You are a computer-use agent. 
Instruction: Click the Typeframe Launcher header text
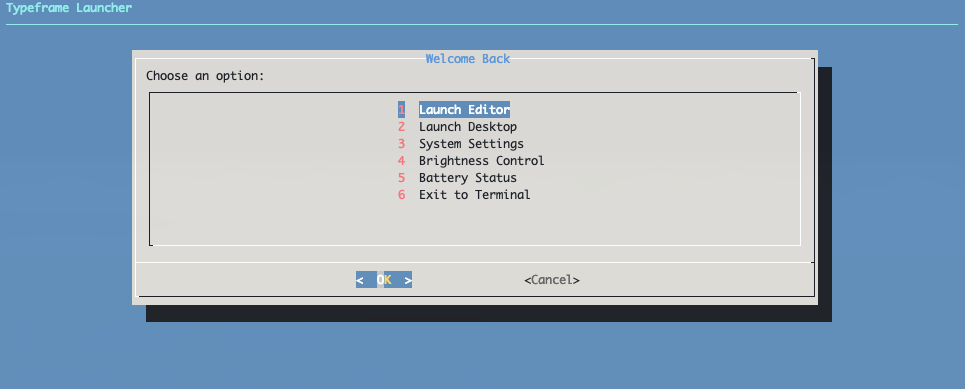(x=69, y=8)
